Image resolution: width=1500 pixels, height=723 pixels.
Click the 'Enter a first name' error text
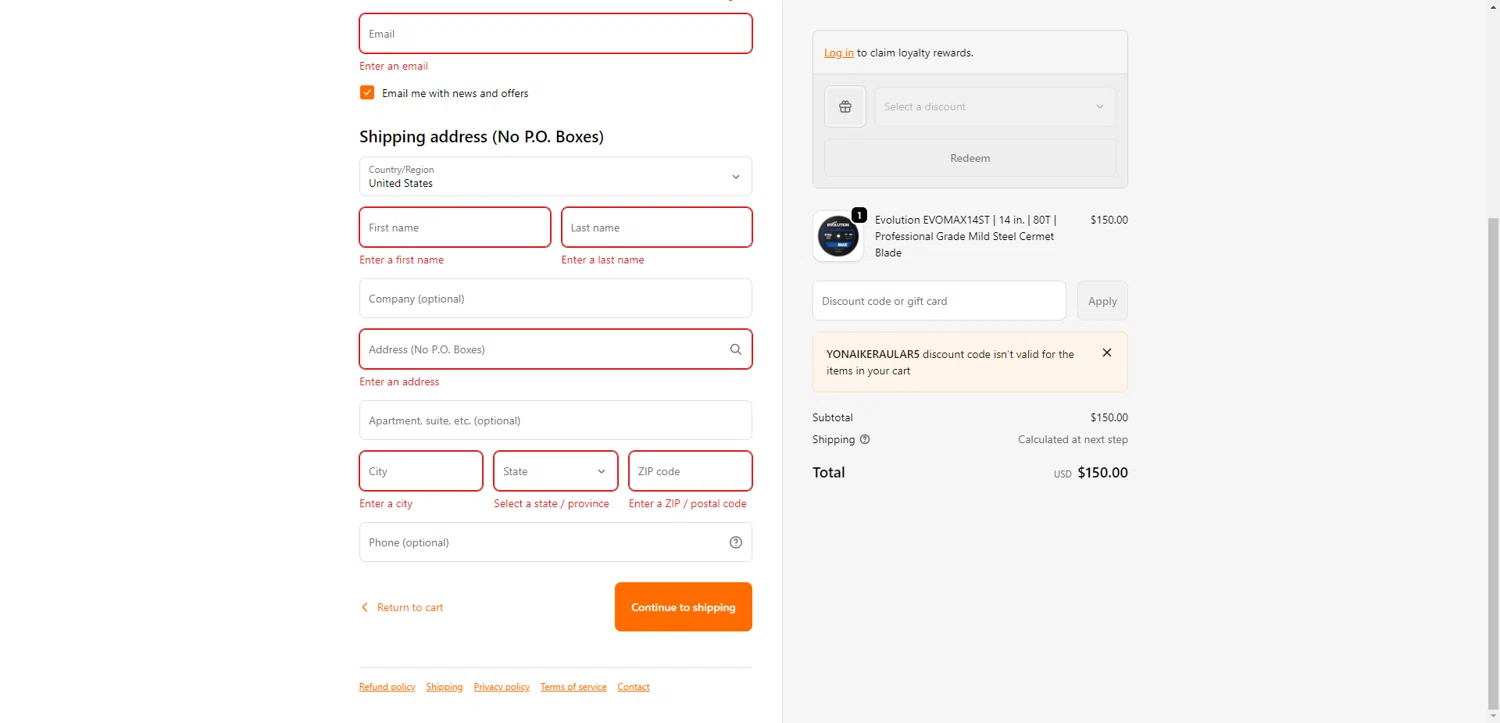pos(402,260)
